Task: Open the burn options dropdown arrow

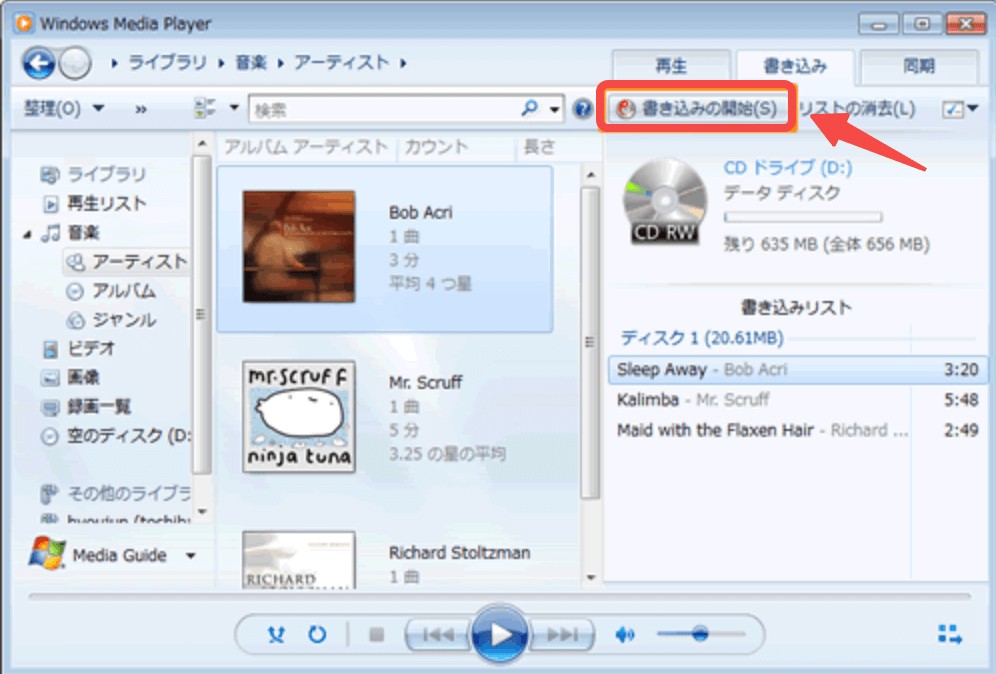Action: (x=972, y=109)
